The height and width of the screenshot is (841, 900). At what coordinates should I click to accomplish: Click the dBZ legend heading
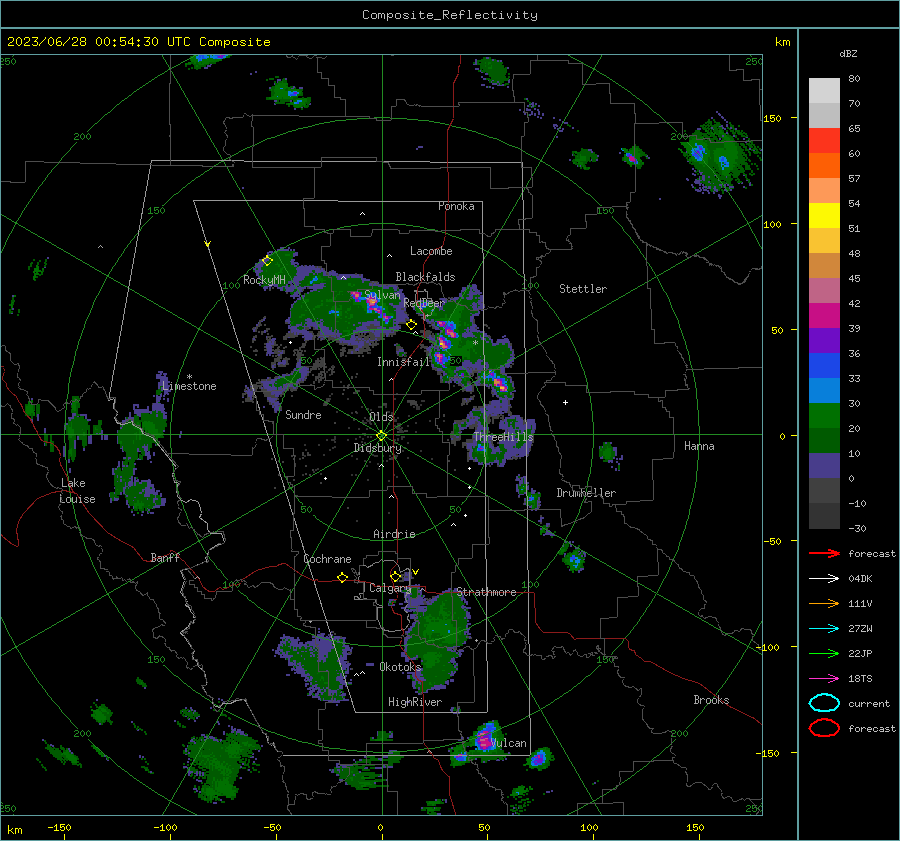[x=848, y=53]
